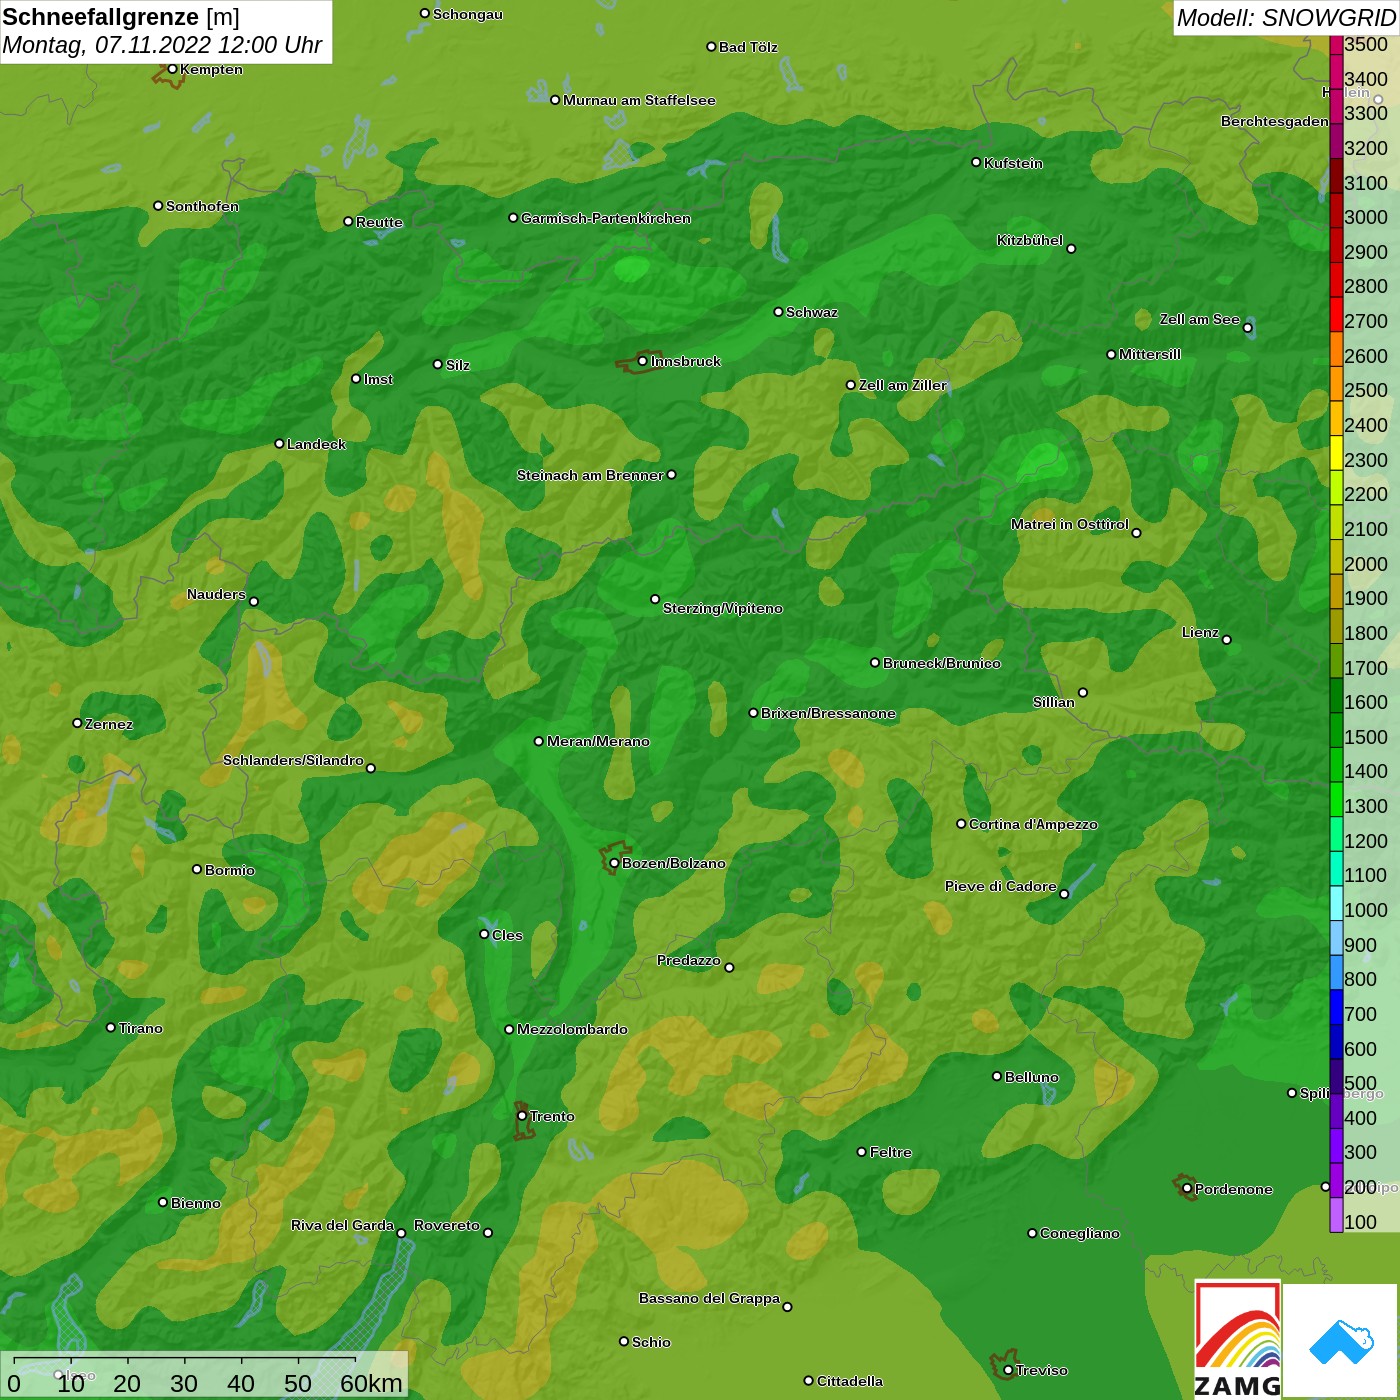Click the Kitzbühel town label

point(1029,240)
